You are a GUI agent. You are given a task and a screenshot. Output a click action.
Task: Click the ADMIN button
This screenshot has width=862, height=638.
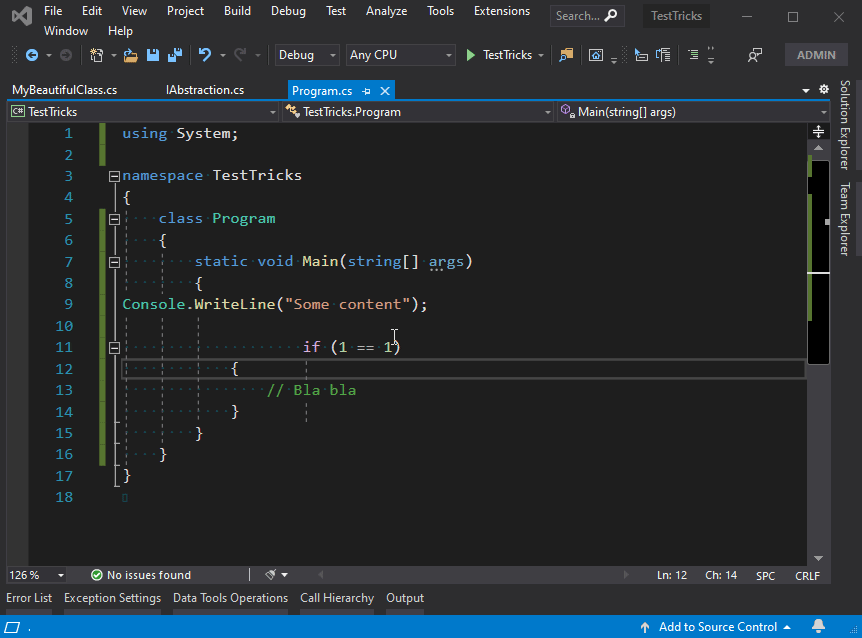816,55
